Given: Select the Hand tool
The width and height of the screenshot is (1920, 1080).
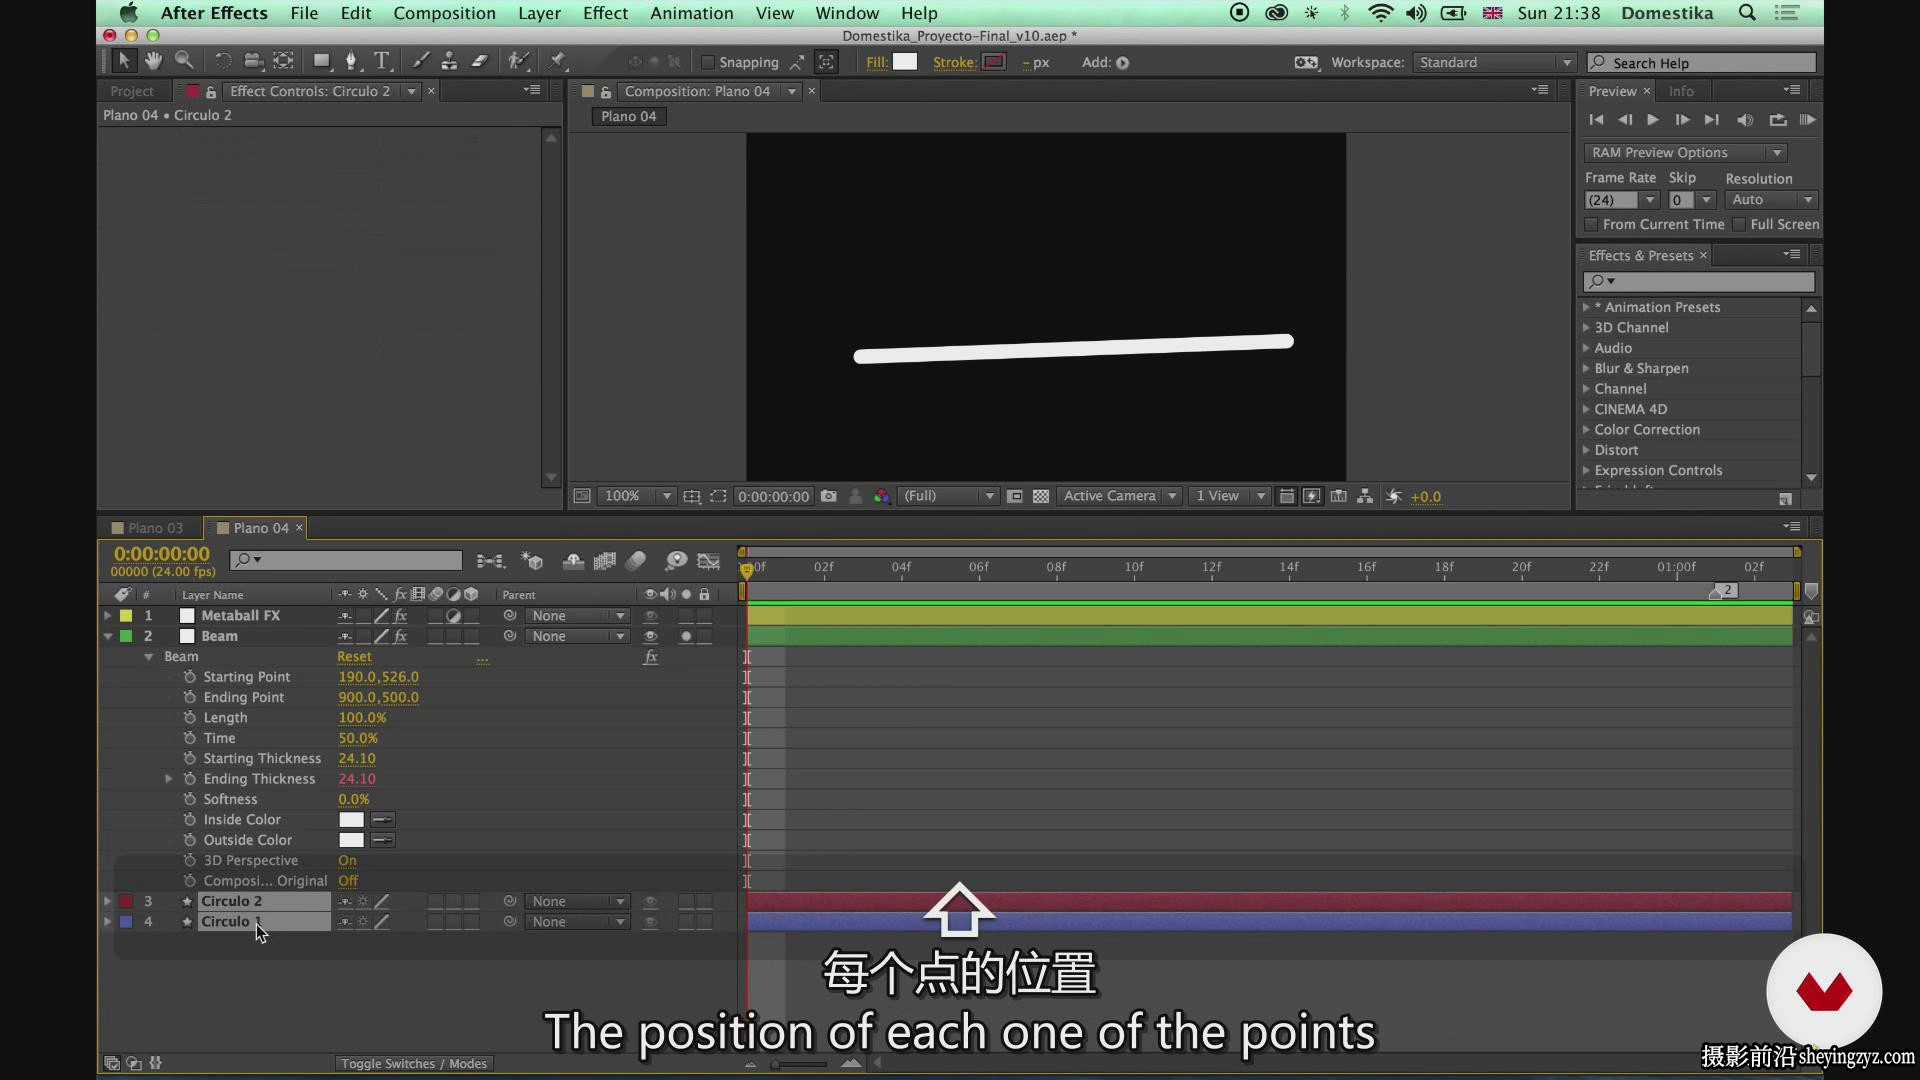Looking at the screenshot, I should coord(153,61).
